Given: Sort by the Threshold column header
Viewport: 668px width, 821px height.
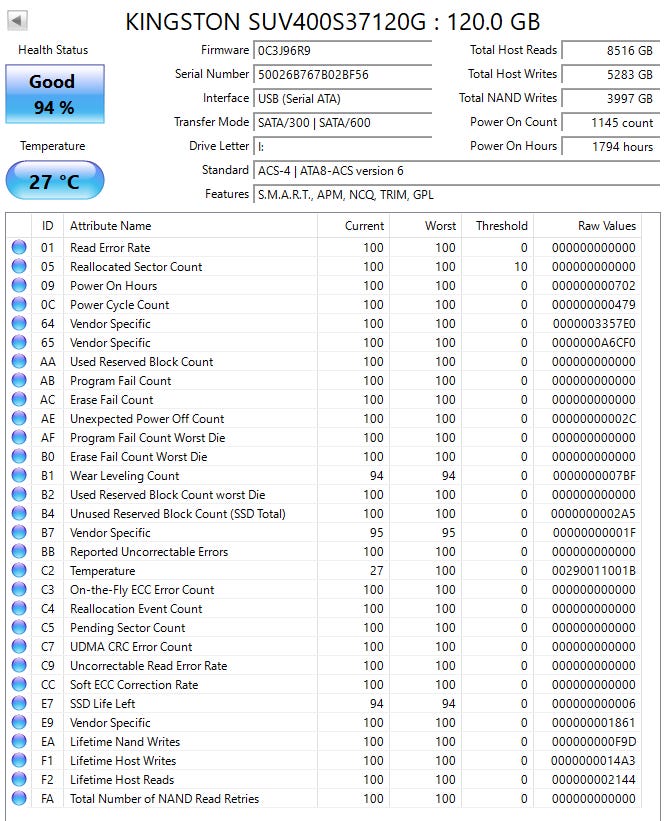Looking at the screenshot, I should click(x=497, y=226).
